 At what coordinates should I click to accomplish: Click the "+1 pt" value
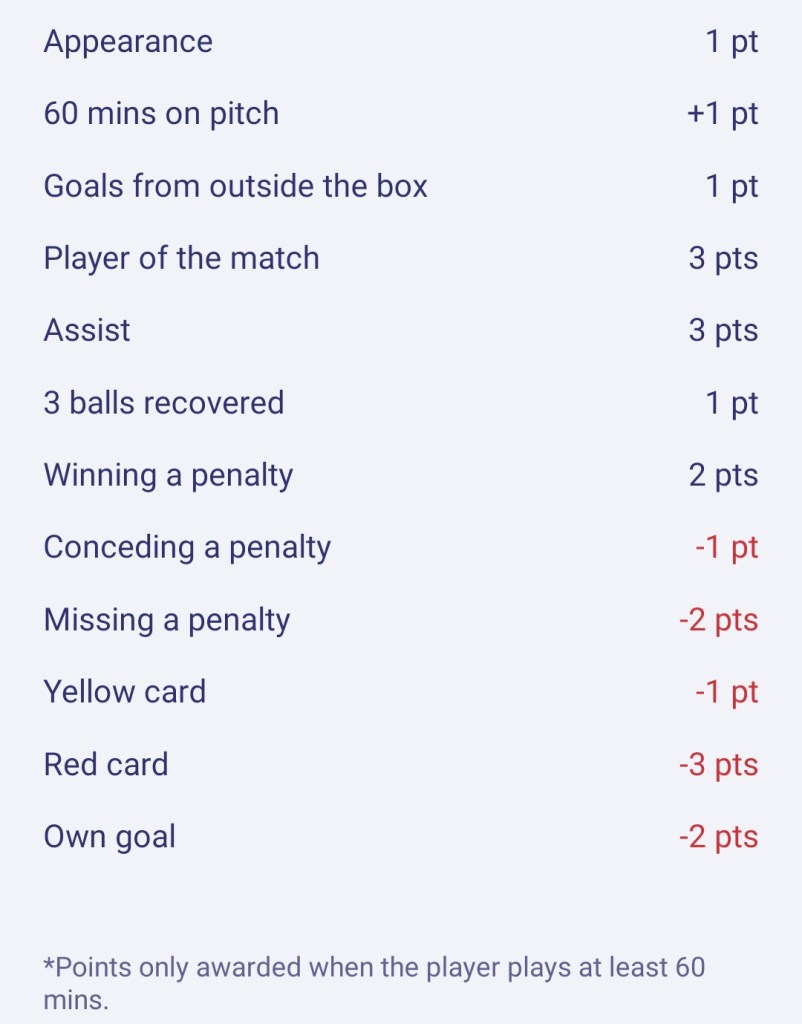pos(722,114)
